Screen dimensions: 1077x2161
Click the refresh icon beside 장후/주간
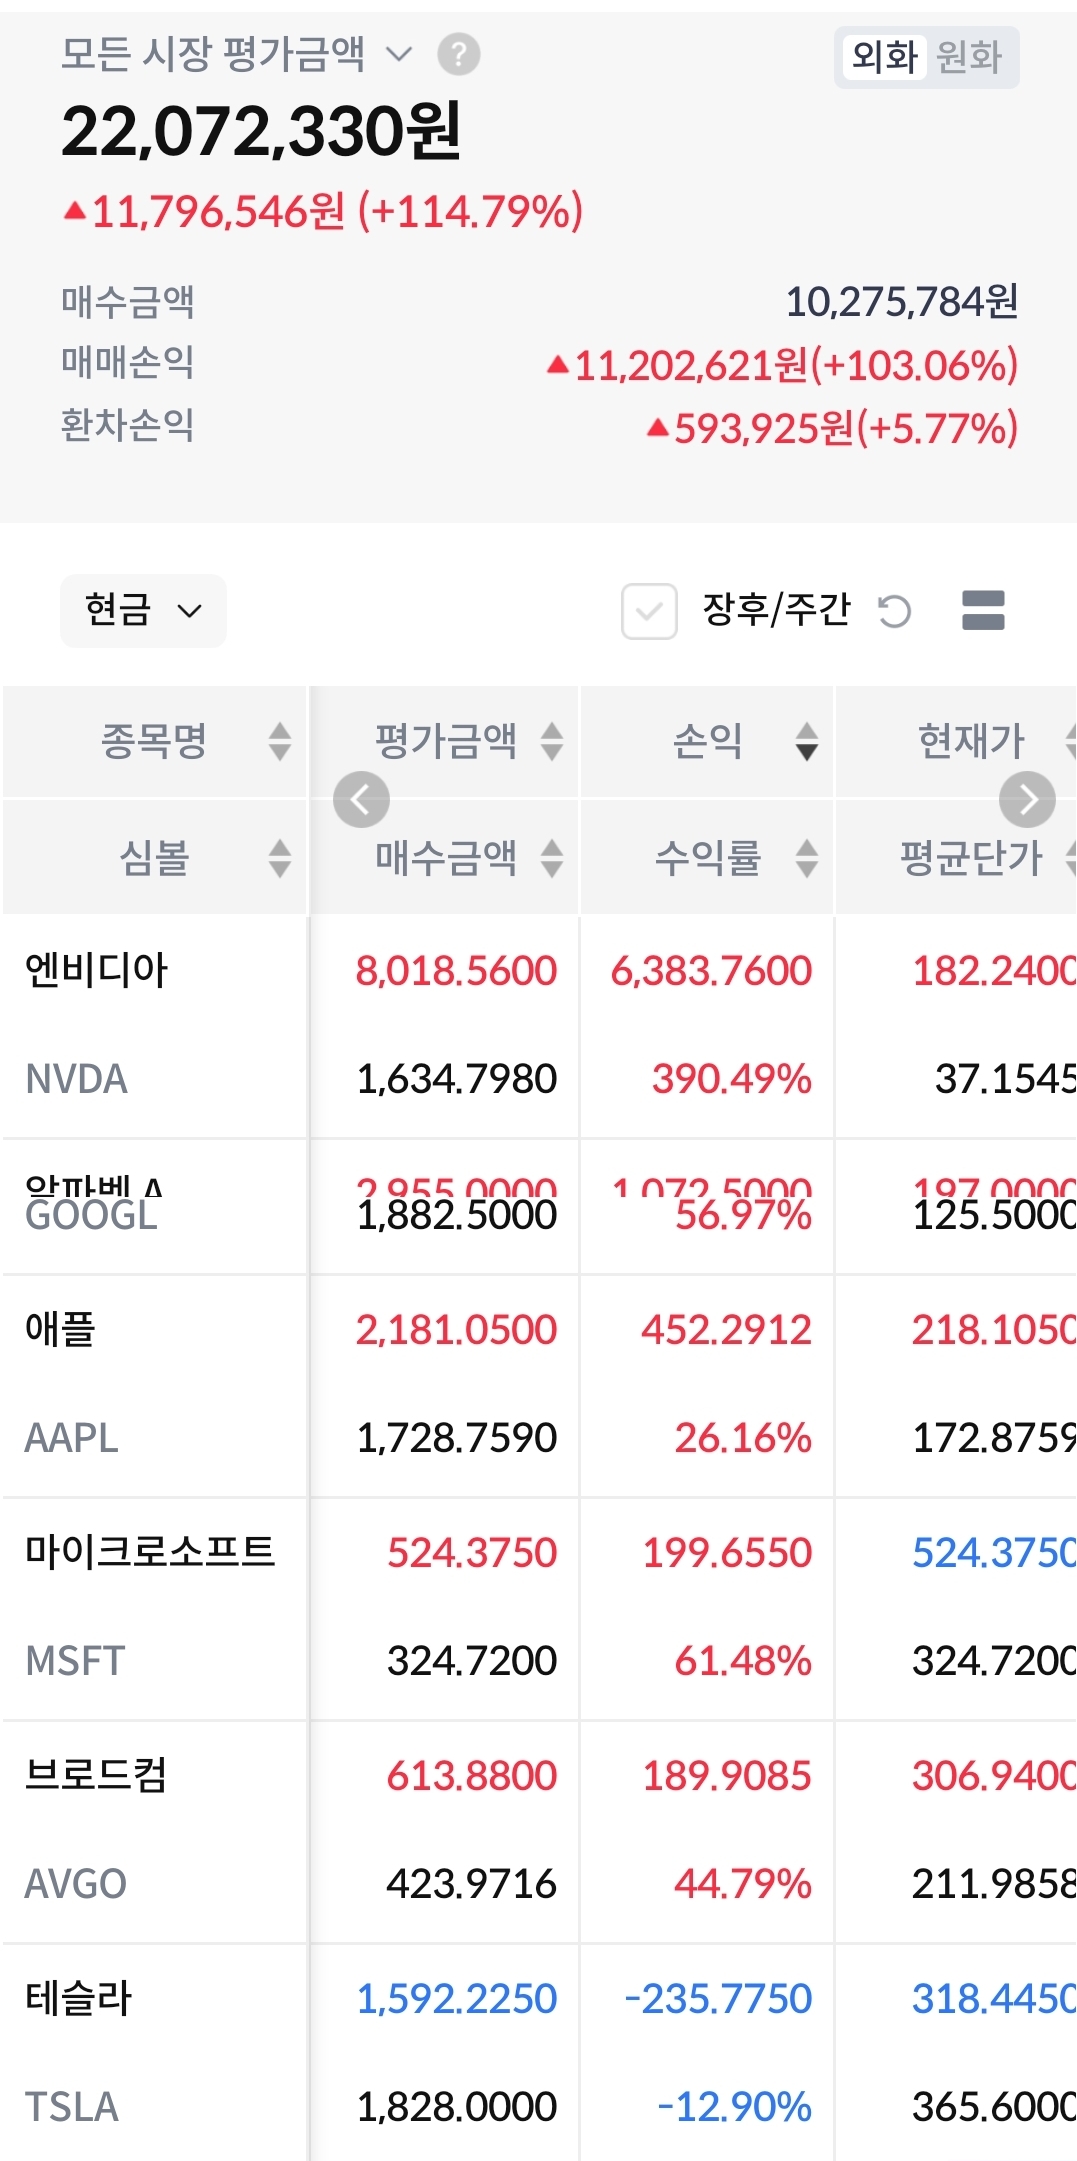click(x=894, y=611)
